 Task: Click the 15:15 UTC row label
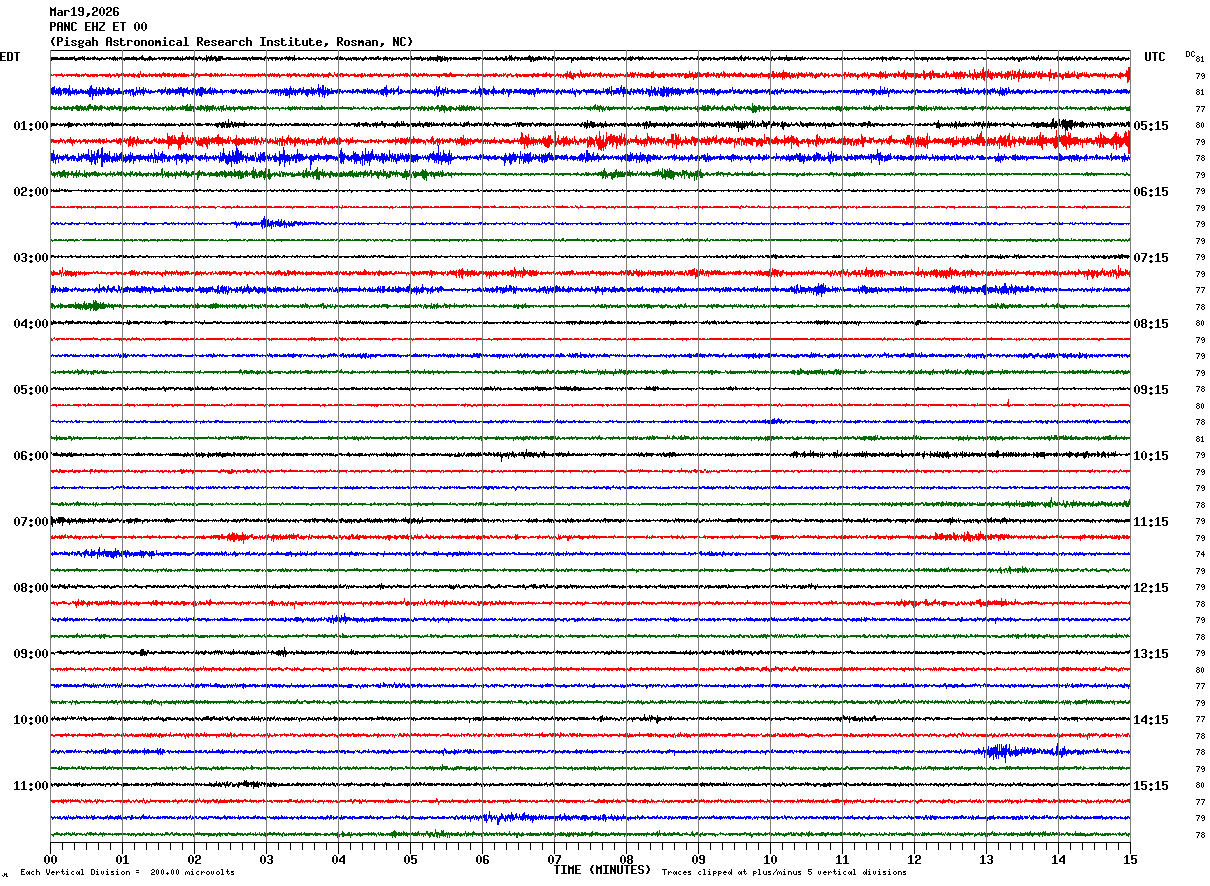1151,786
